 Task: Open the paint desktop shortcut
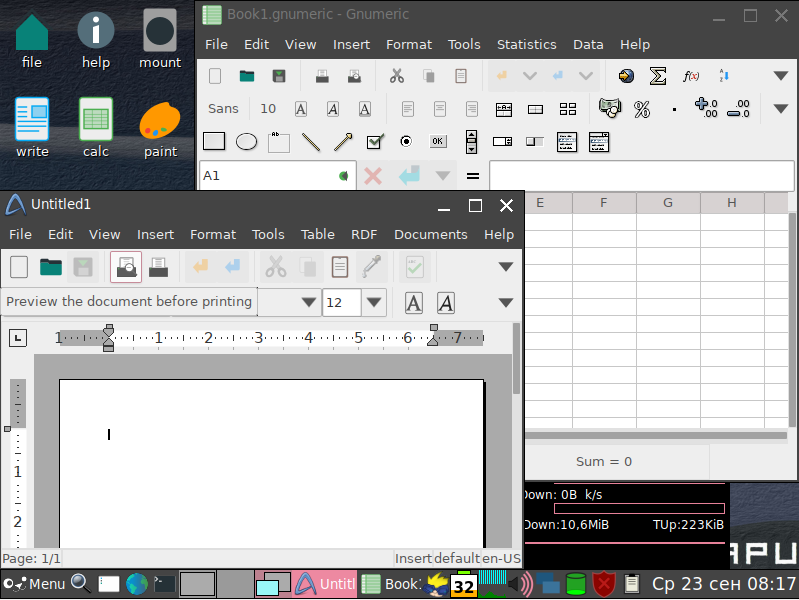tap(160, 129)
